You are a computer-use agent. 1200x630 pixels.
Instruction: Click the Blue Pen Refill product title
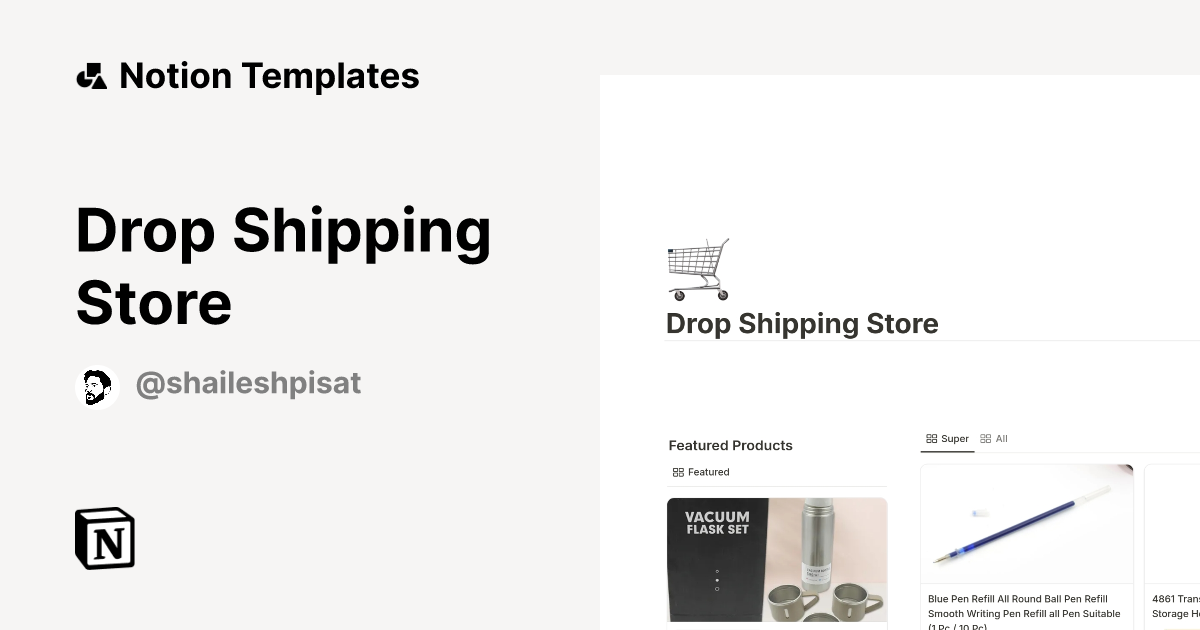[1024, 606]
